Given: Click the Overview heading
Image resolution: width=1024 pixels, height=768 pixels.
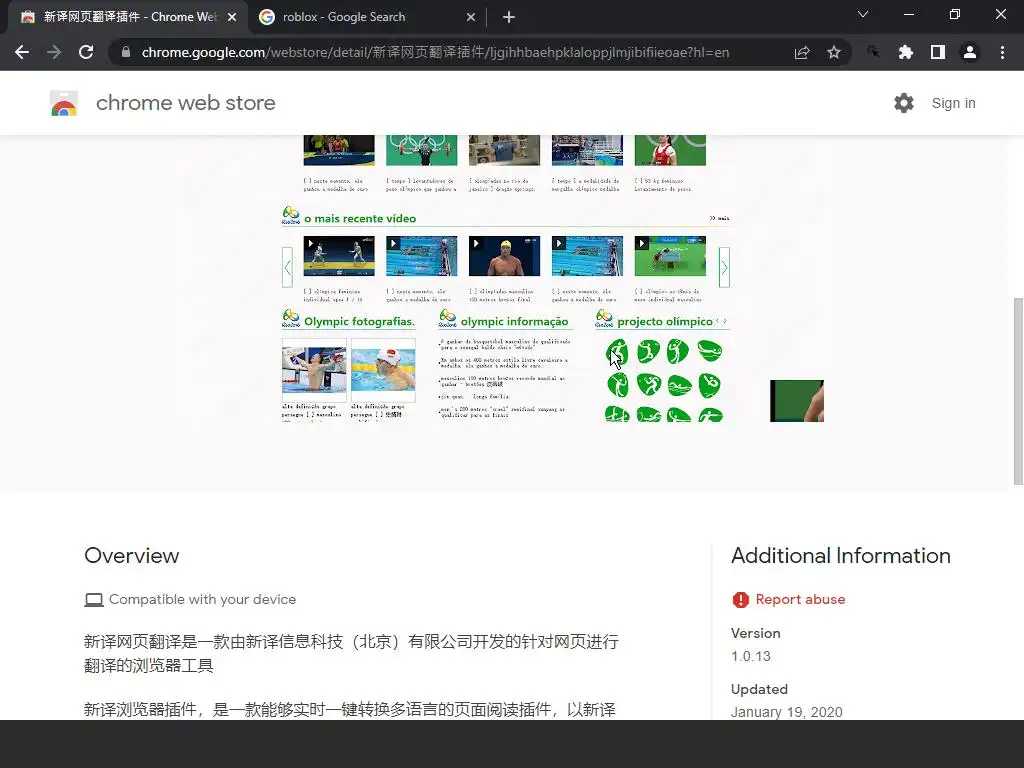Looking at the screenshot, I should pos(131,556).
